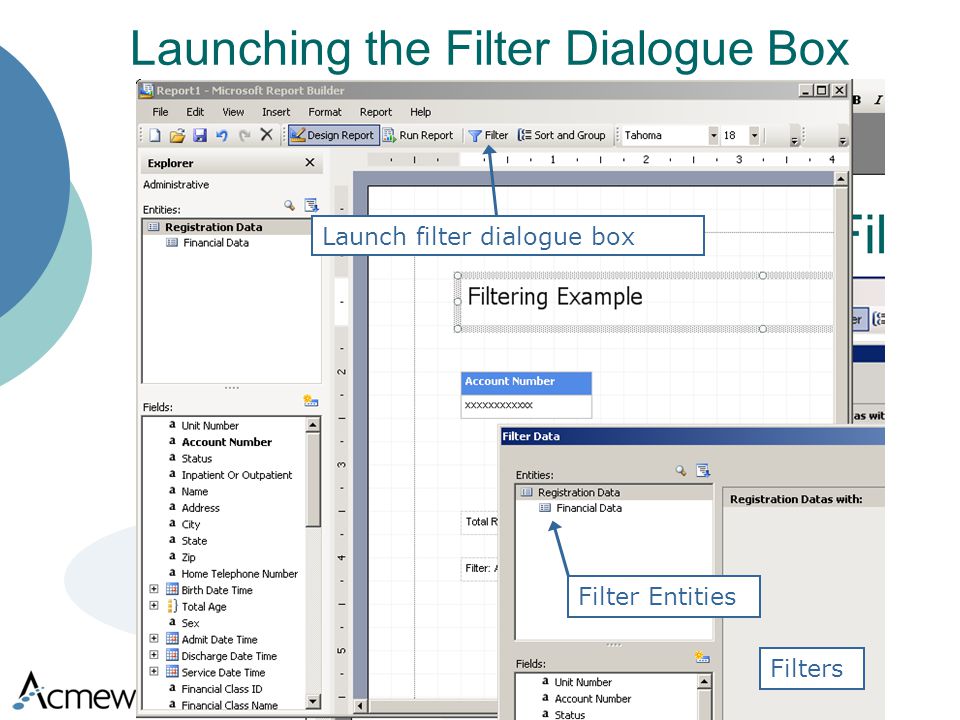The image size is (960, 720).
Task: Click the Open folder toolbar icon
Action: tap(177, 135)
